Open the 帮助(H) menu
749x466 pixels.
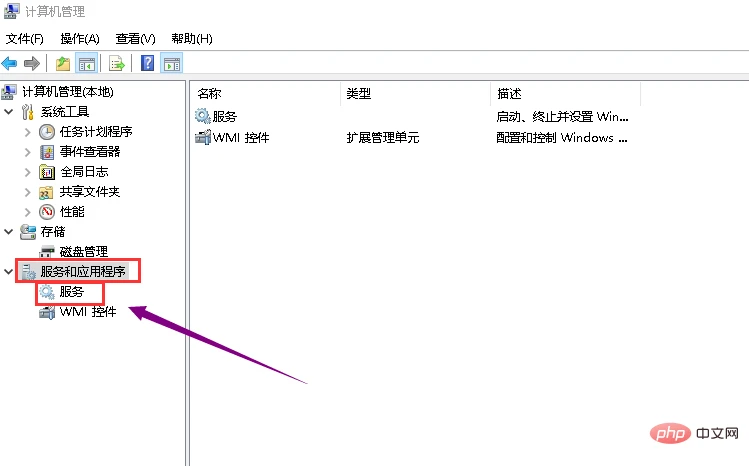click(x=191, y=39)
